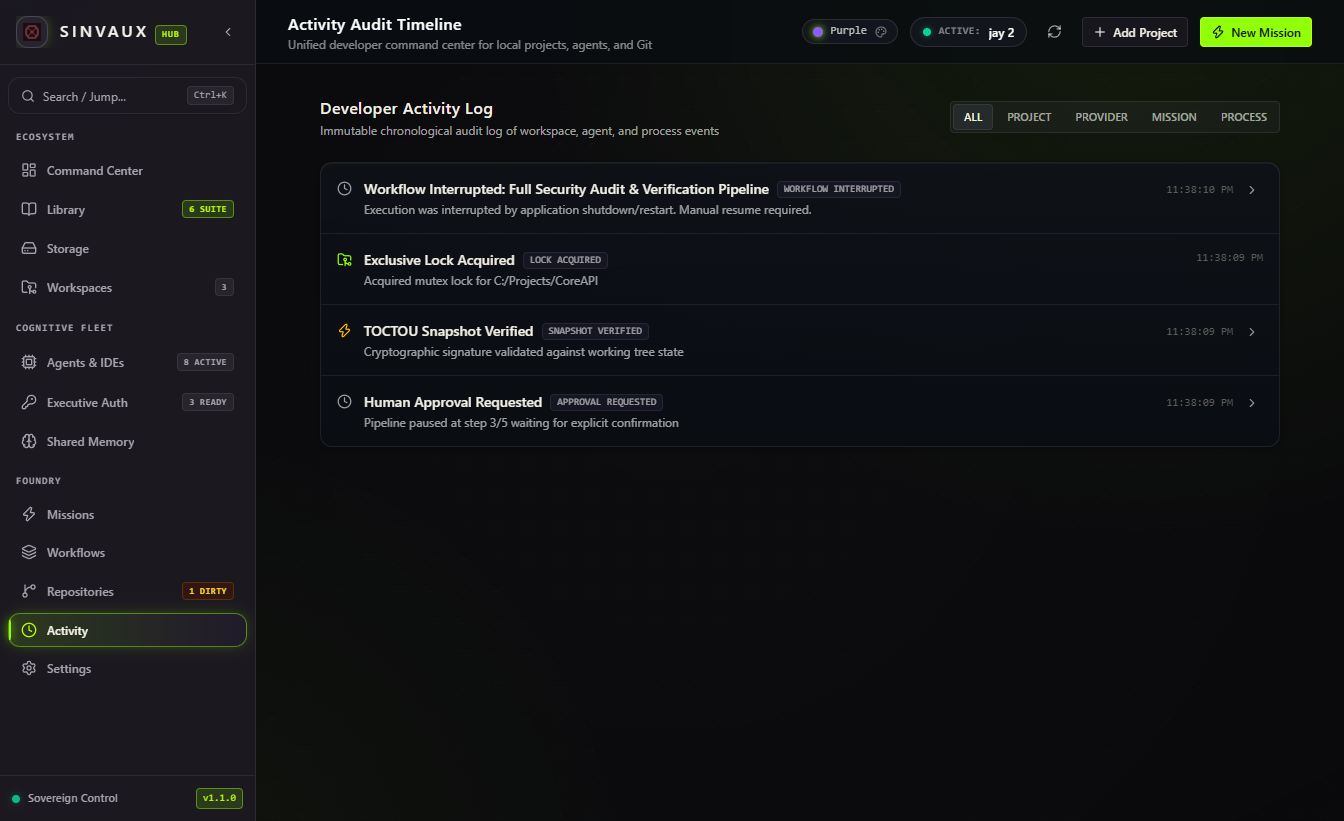Open the Shared Memory section
The height and width of the screenshot is (821, 1344).
[128, 442]
